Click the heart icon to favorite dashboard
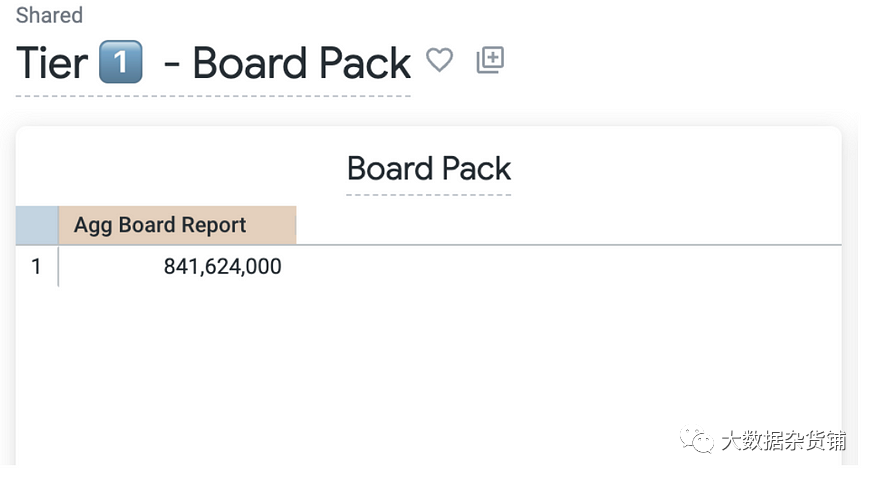 click(439, 60)
